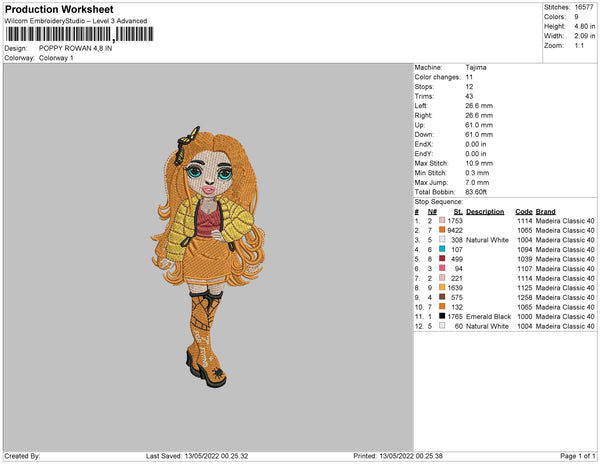Select the black swatch for Emerald Black
Viewport: 600px width, 464px height.
click(442, 316)
